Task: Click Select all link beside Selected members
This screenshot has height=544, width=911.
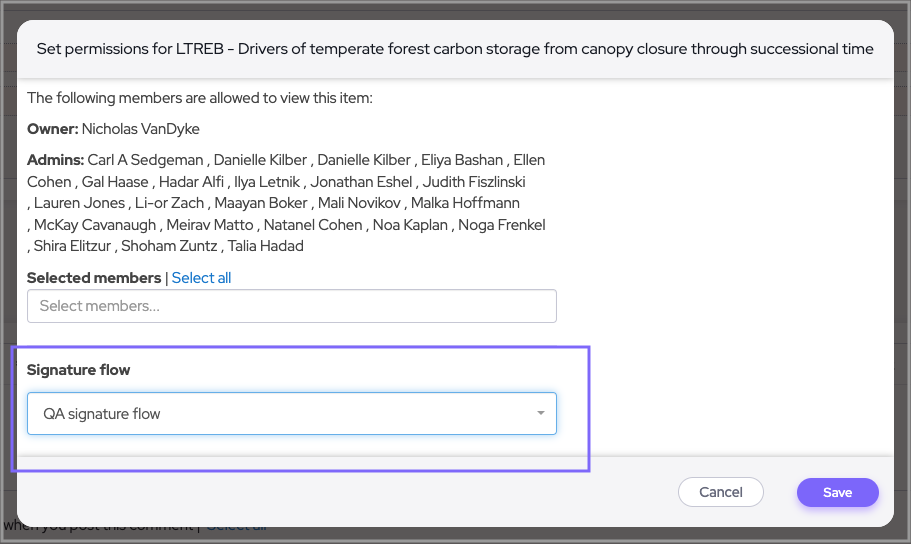Action: tap(201, 278)
